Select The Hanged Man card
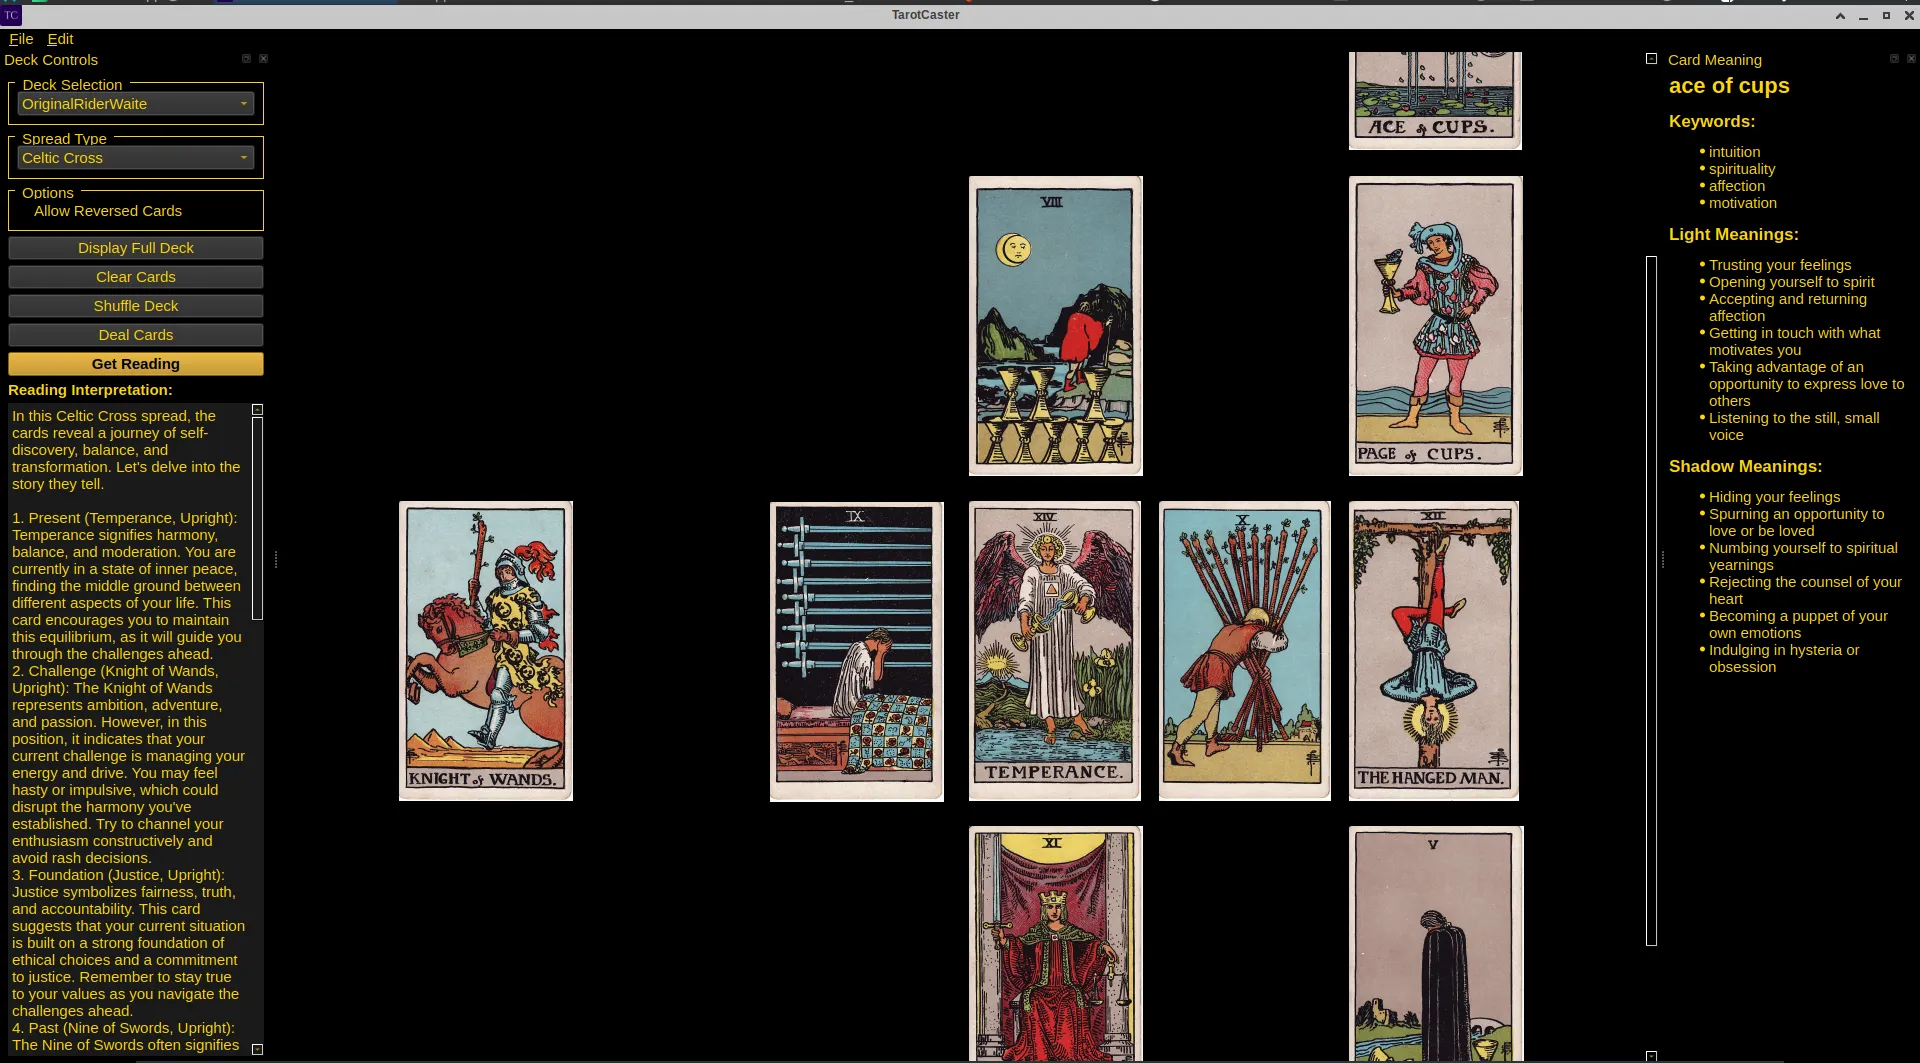The height and width of the screenshot is (1063, 1920). point(1434,651)
